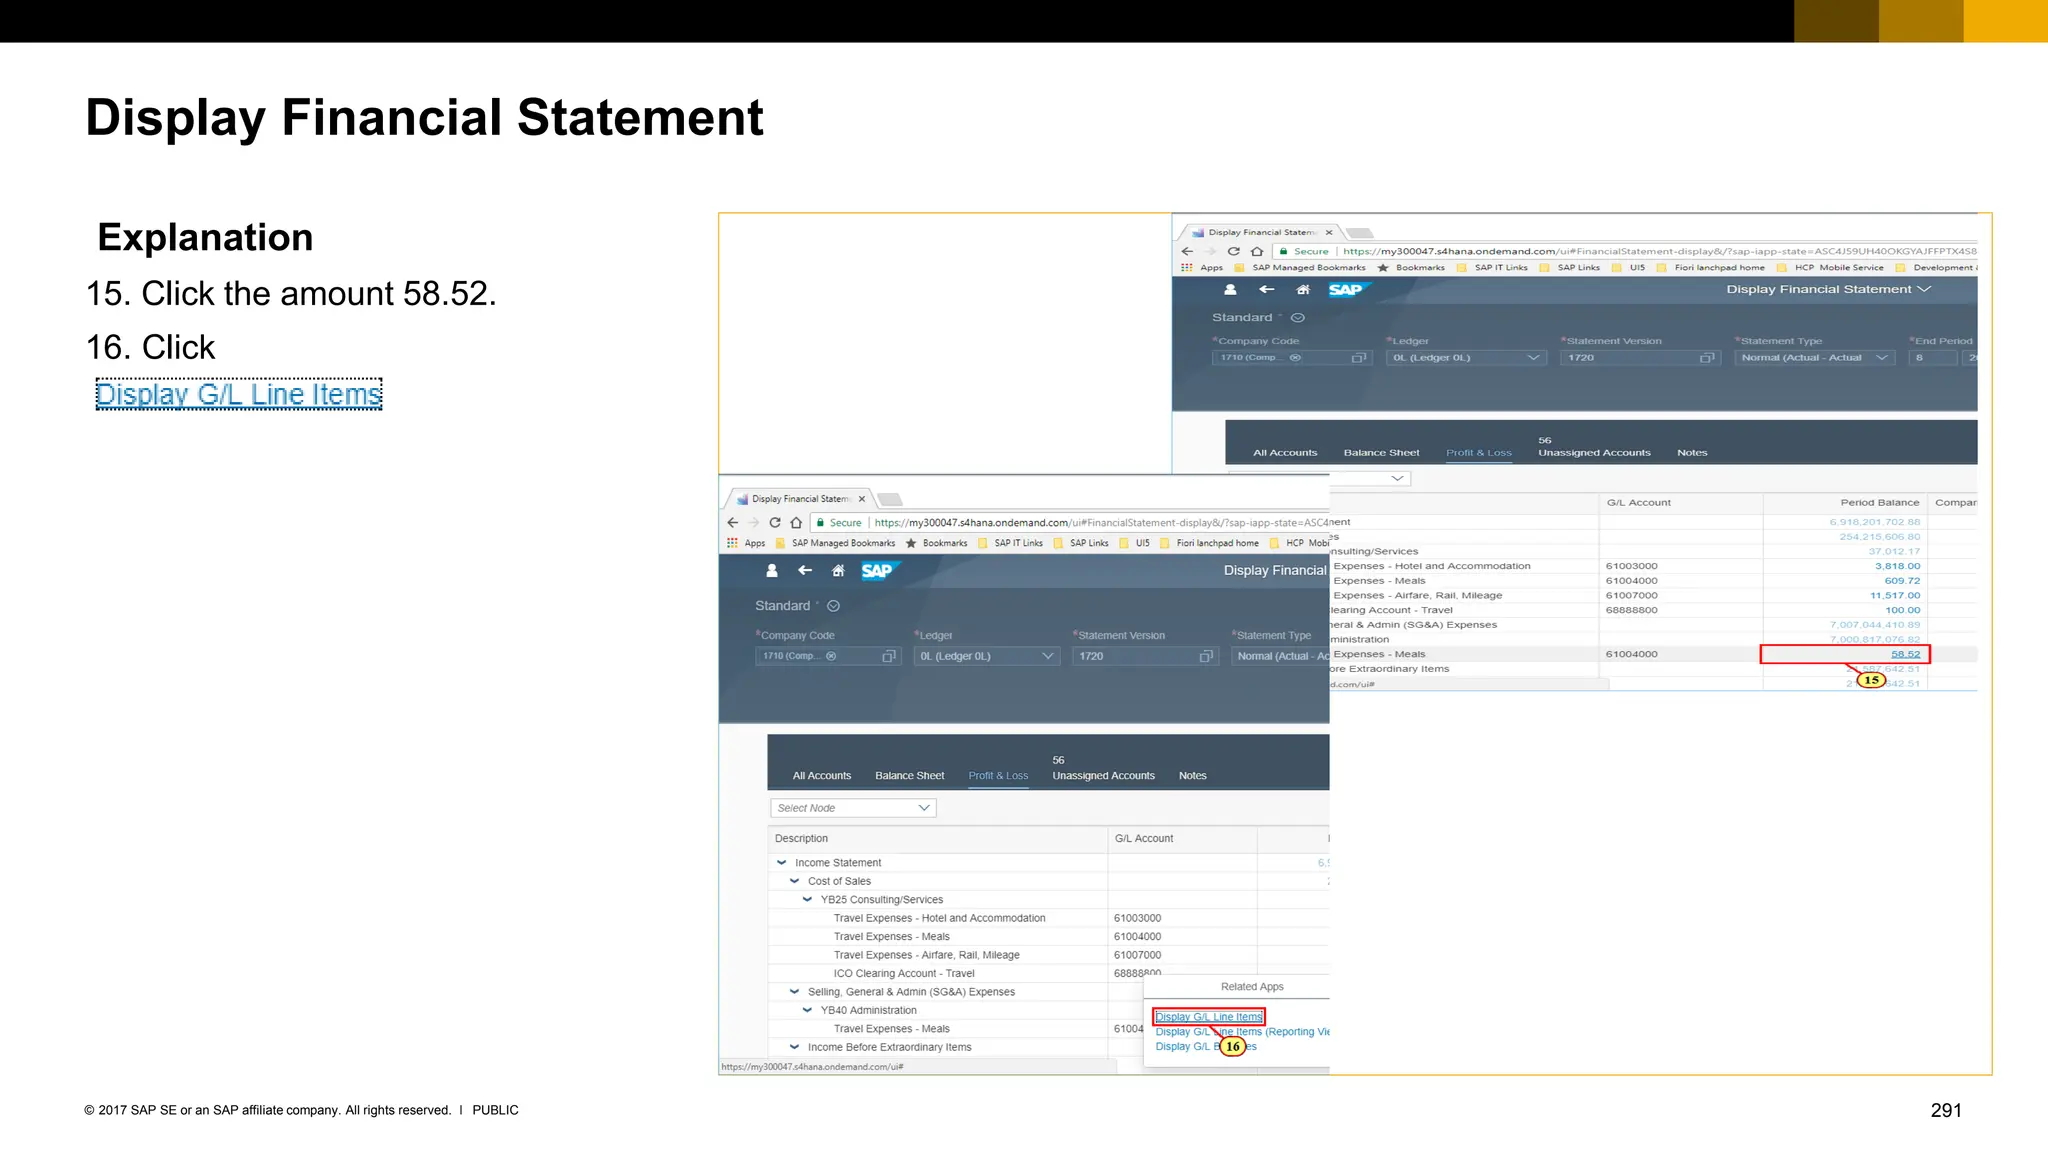Collapse the Cost of Sales node
Screen dimensions: 2048x1152
point(795,881)
